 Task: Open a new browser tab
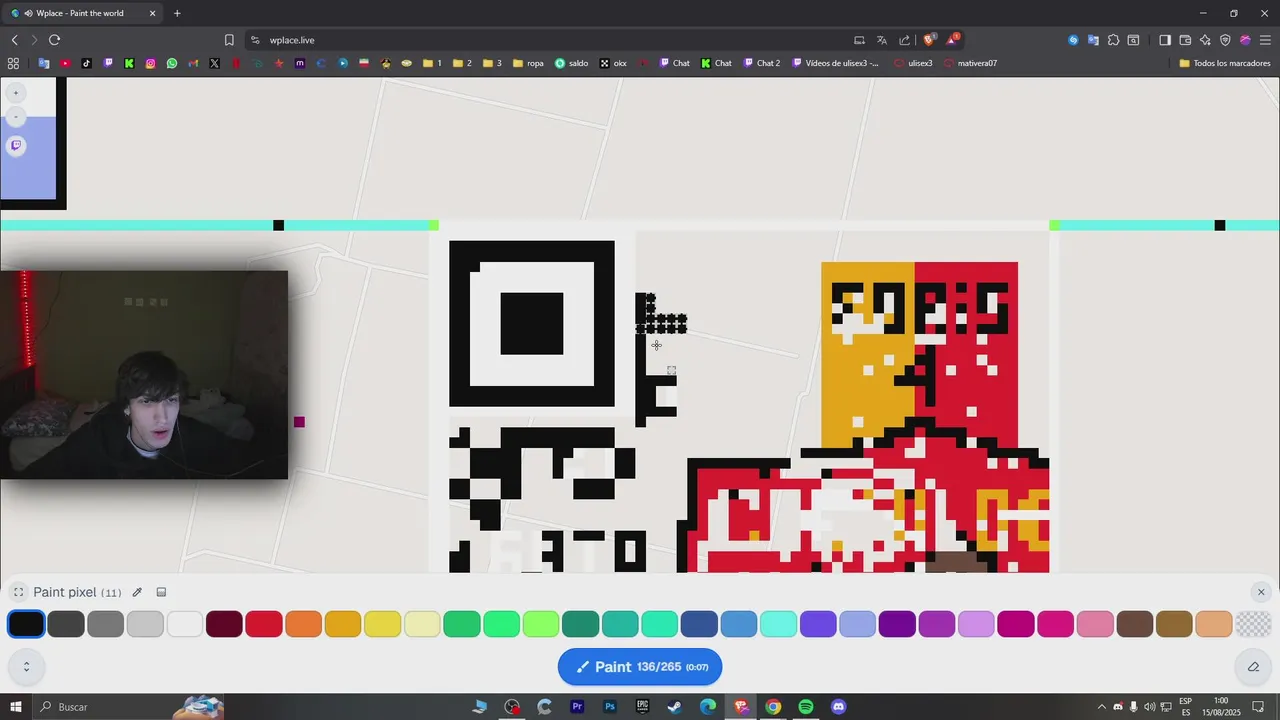[x=177, y=13]
